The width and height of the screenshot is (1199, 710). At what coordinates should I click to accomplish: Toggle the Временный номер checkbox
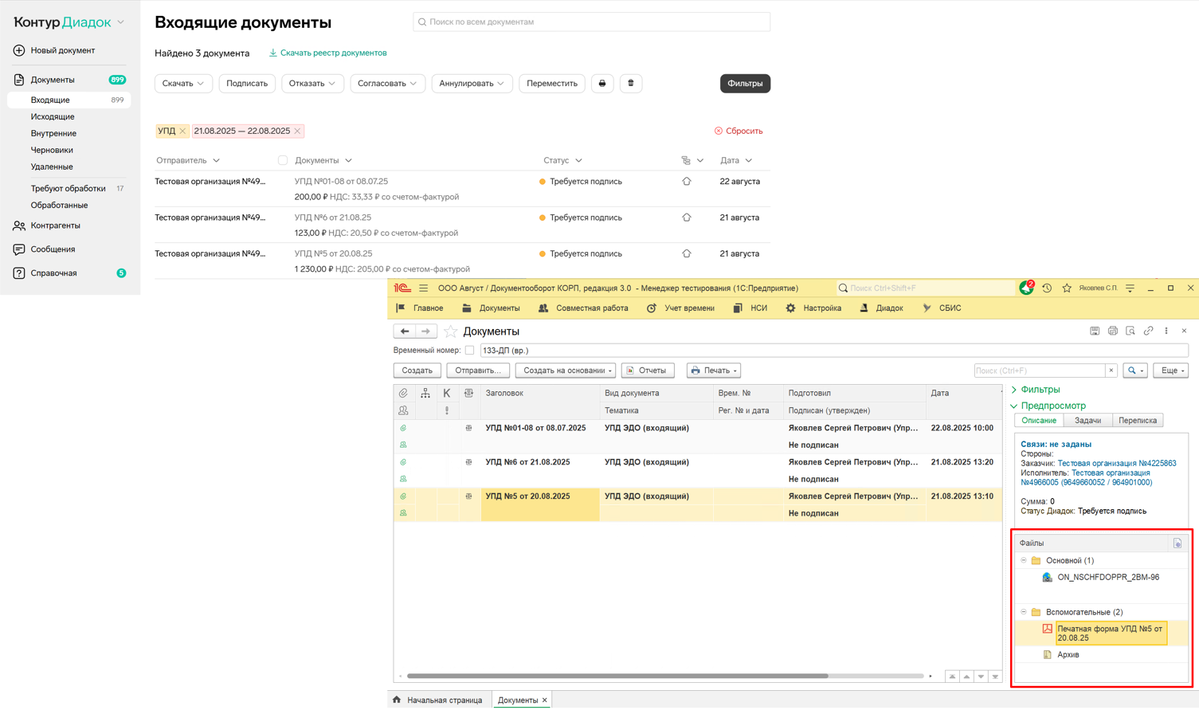[x=469, y=351]
